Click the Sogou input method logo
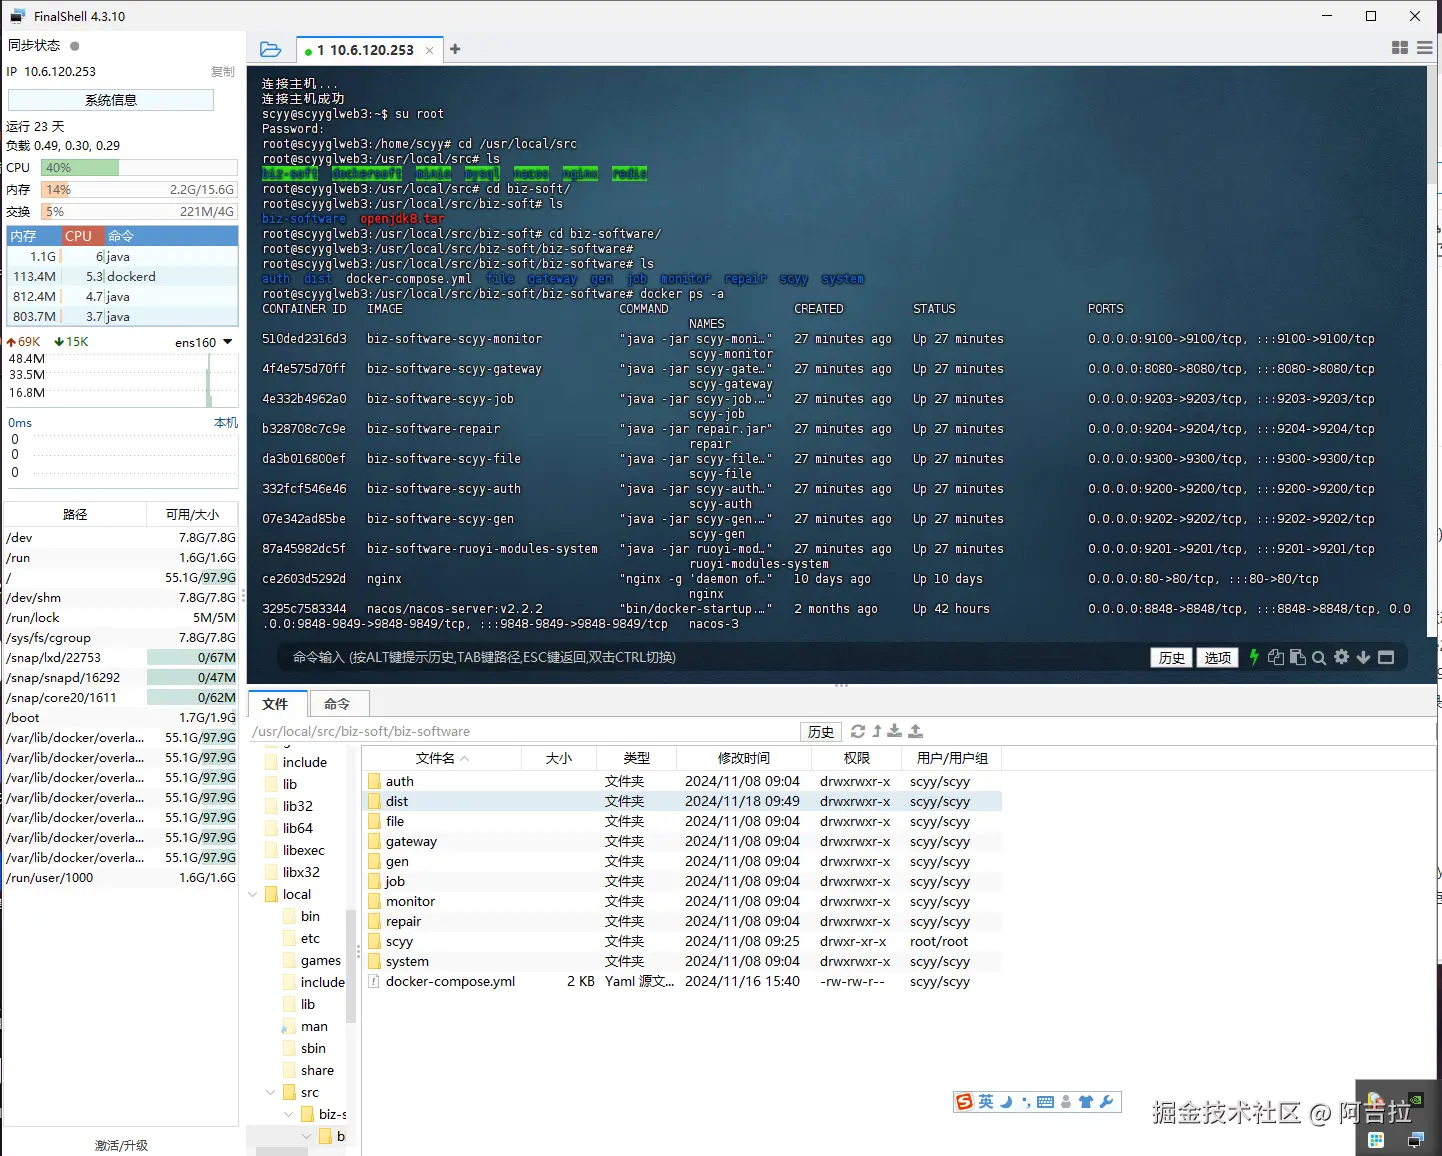The height and width of the screenshot is (1156, 1442). click(x=965, y=1102)
